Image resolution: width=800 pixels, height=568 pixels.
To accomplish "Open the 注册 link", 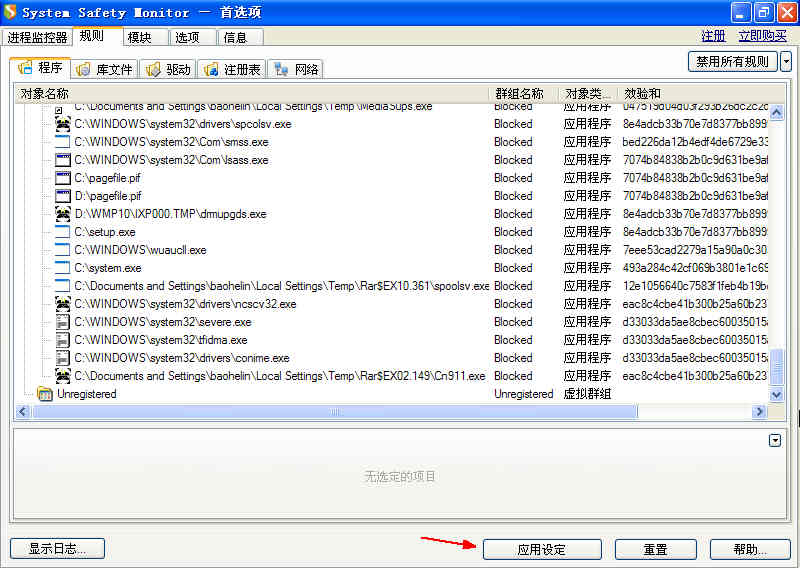I will 713,36.
